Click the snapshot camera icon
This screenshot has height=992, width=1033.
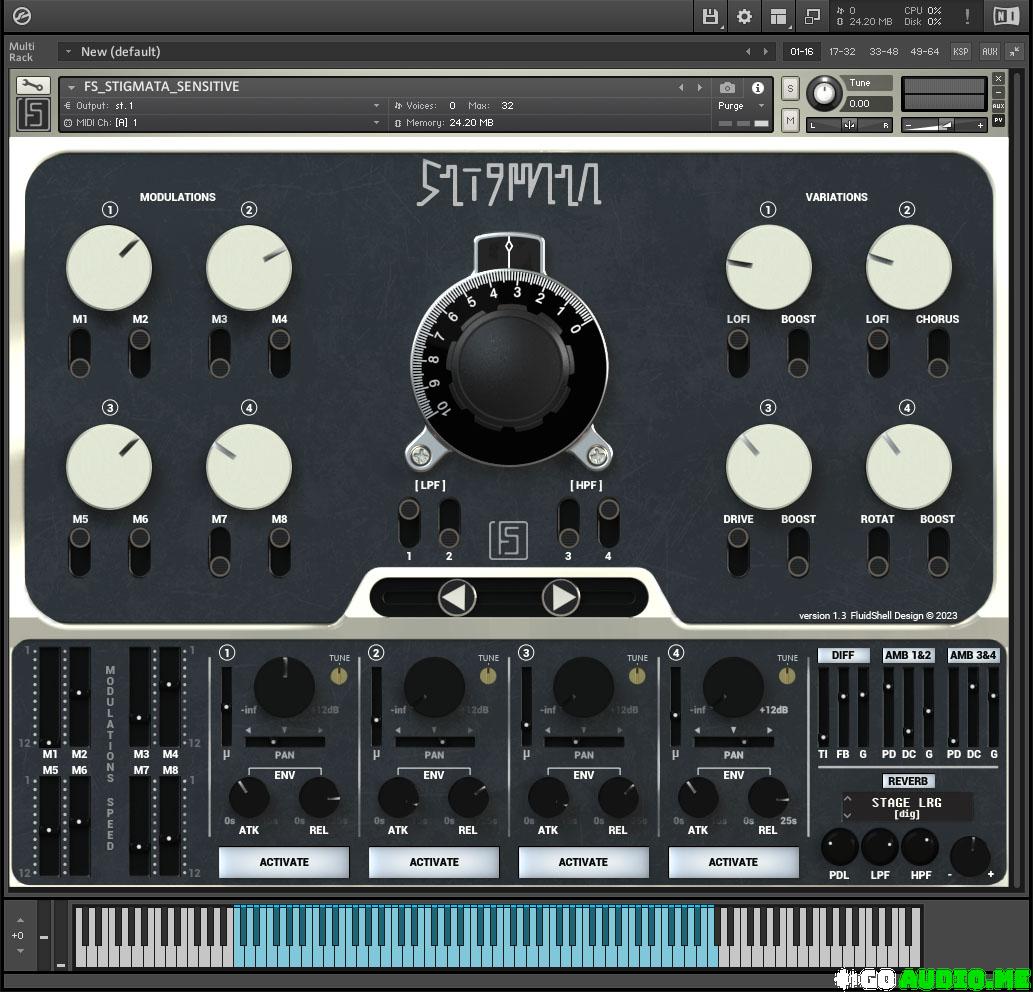coord(727,88)
